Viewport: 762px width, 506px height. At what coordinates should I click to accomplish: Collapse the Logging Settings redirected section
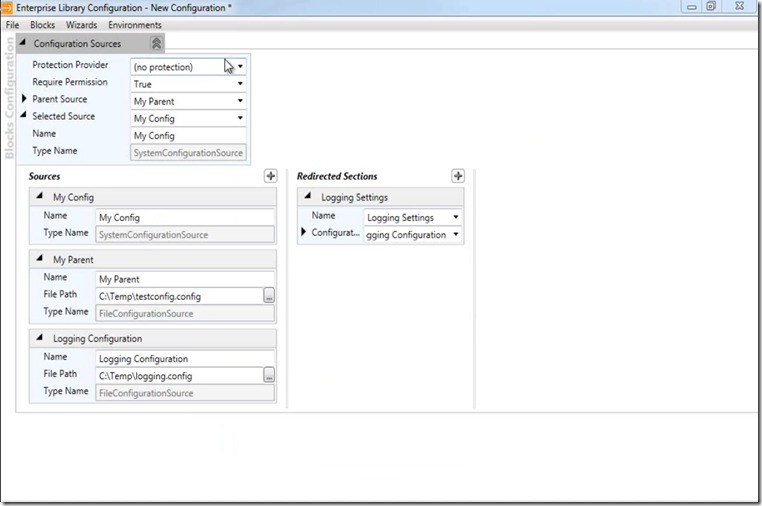coord(308,196)
